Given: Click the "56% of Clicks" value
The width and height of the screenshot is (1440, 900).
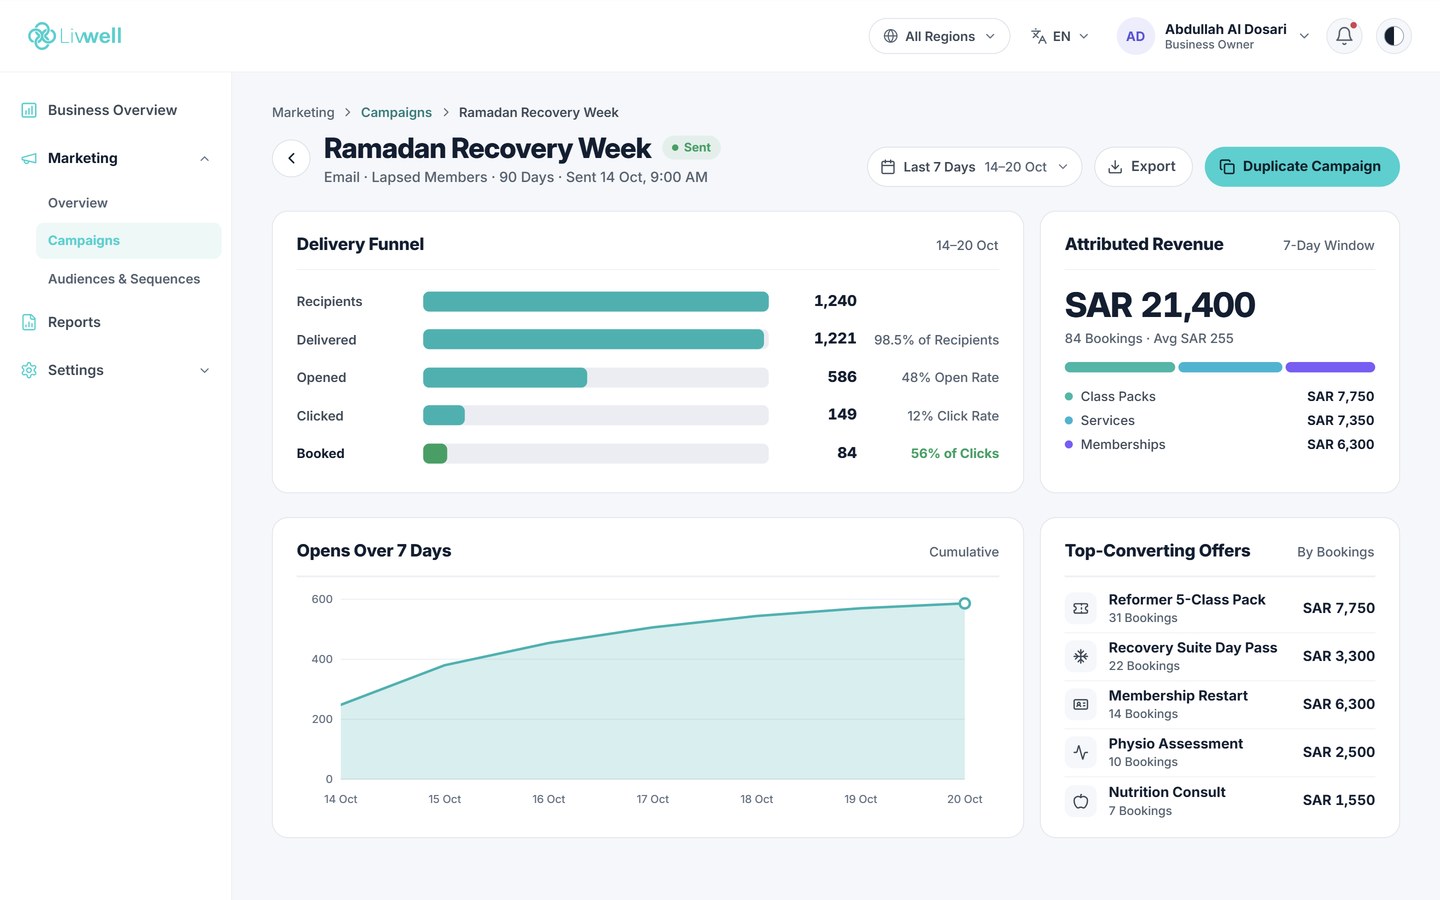Looking at the screenshot, I should point(955,453).
